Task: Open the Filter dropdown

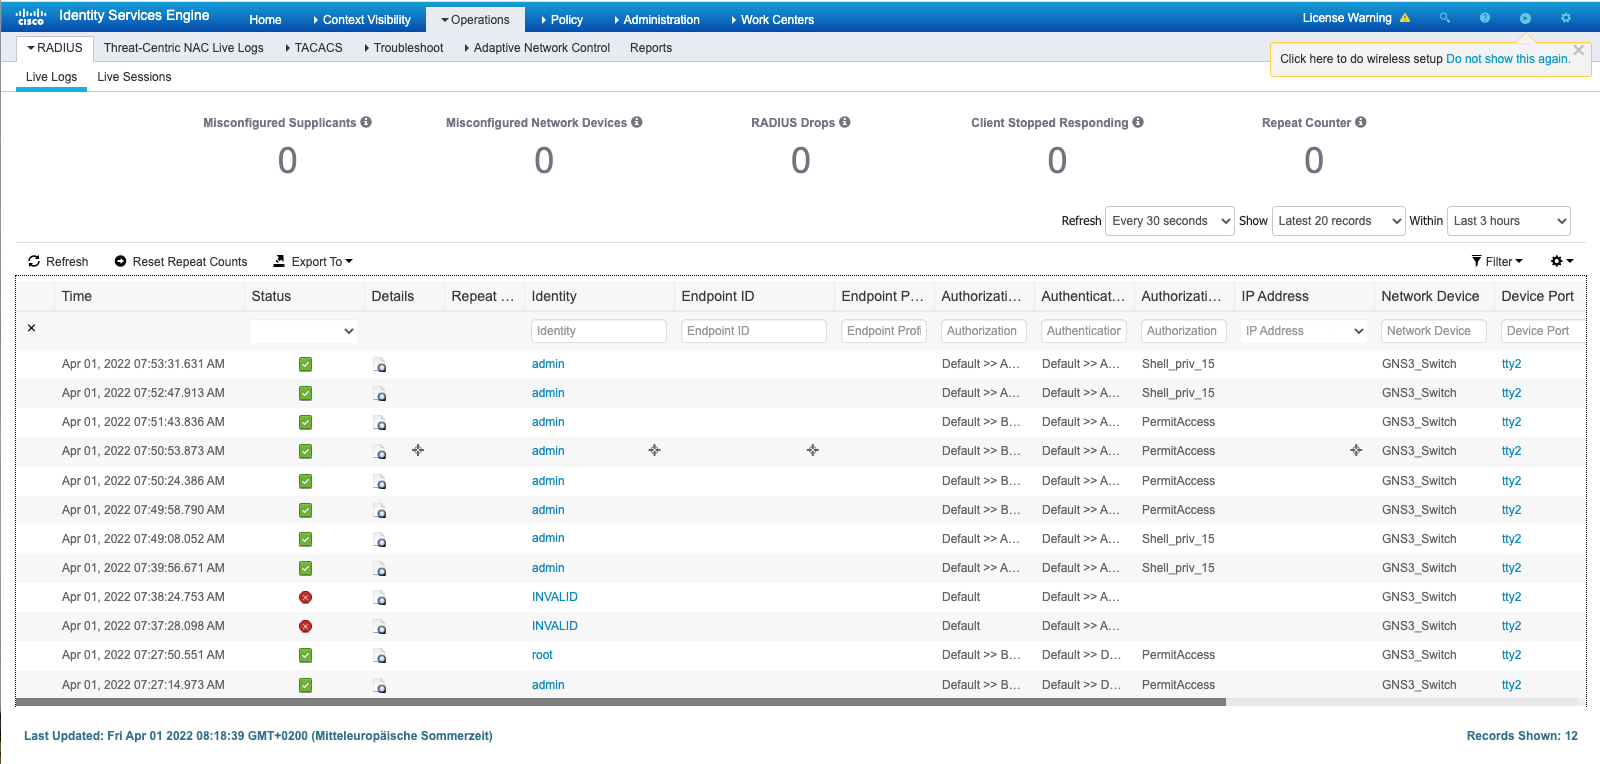Action: click(x=1497, y=261)
